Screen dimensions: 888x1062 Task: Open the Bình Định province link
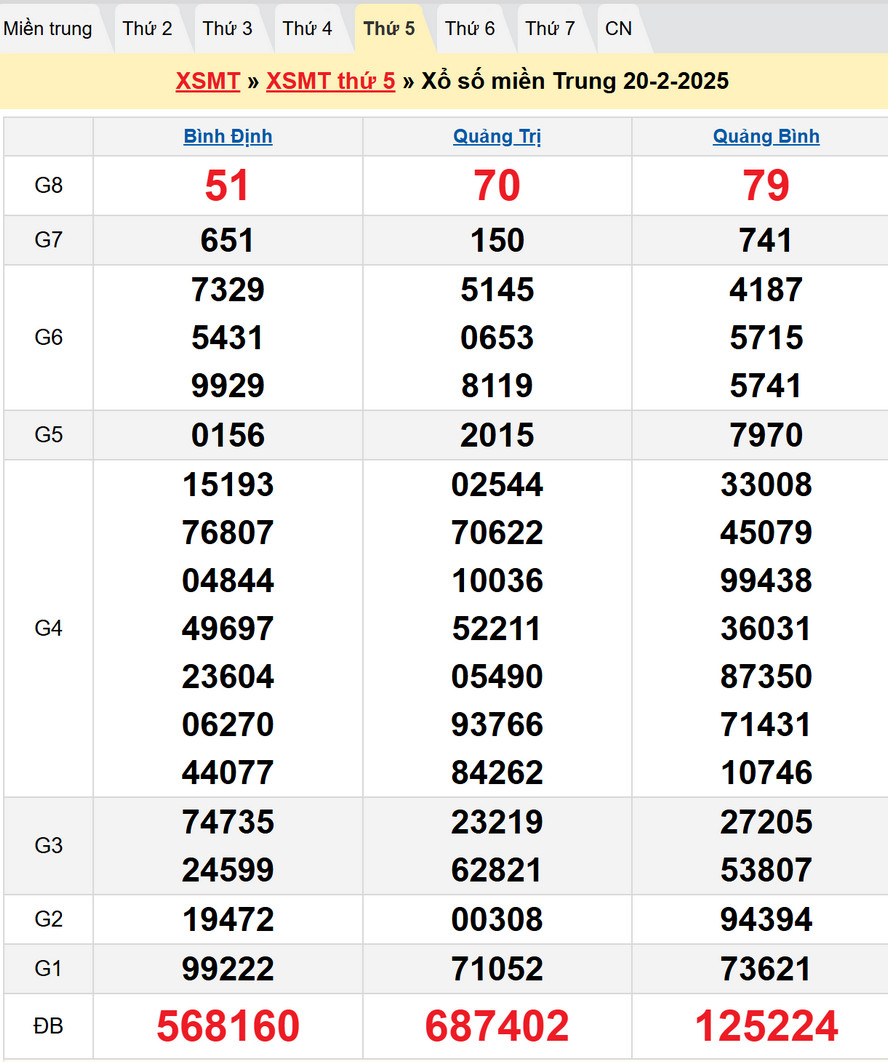(228, 137)
